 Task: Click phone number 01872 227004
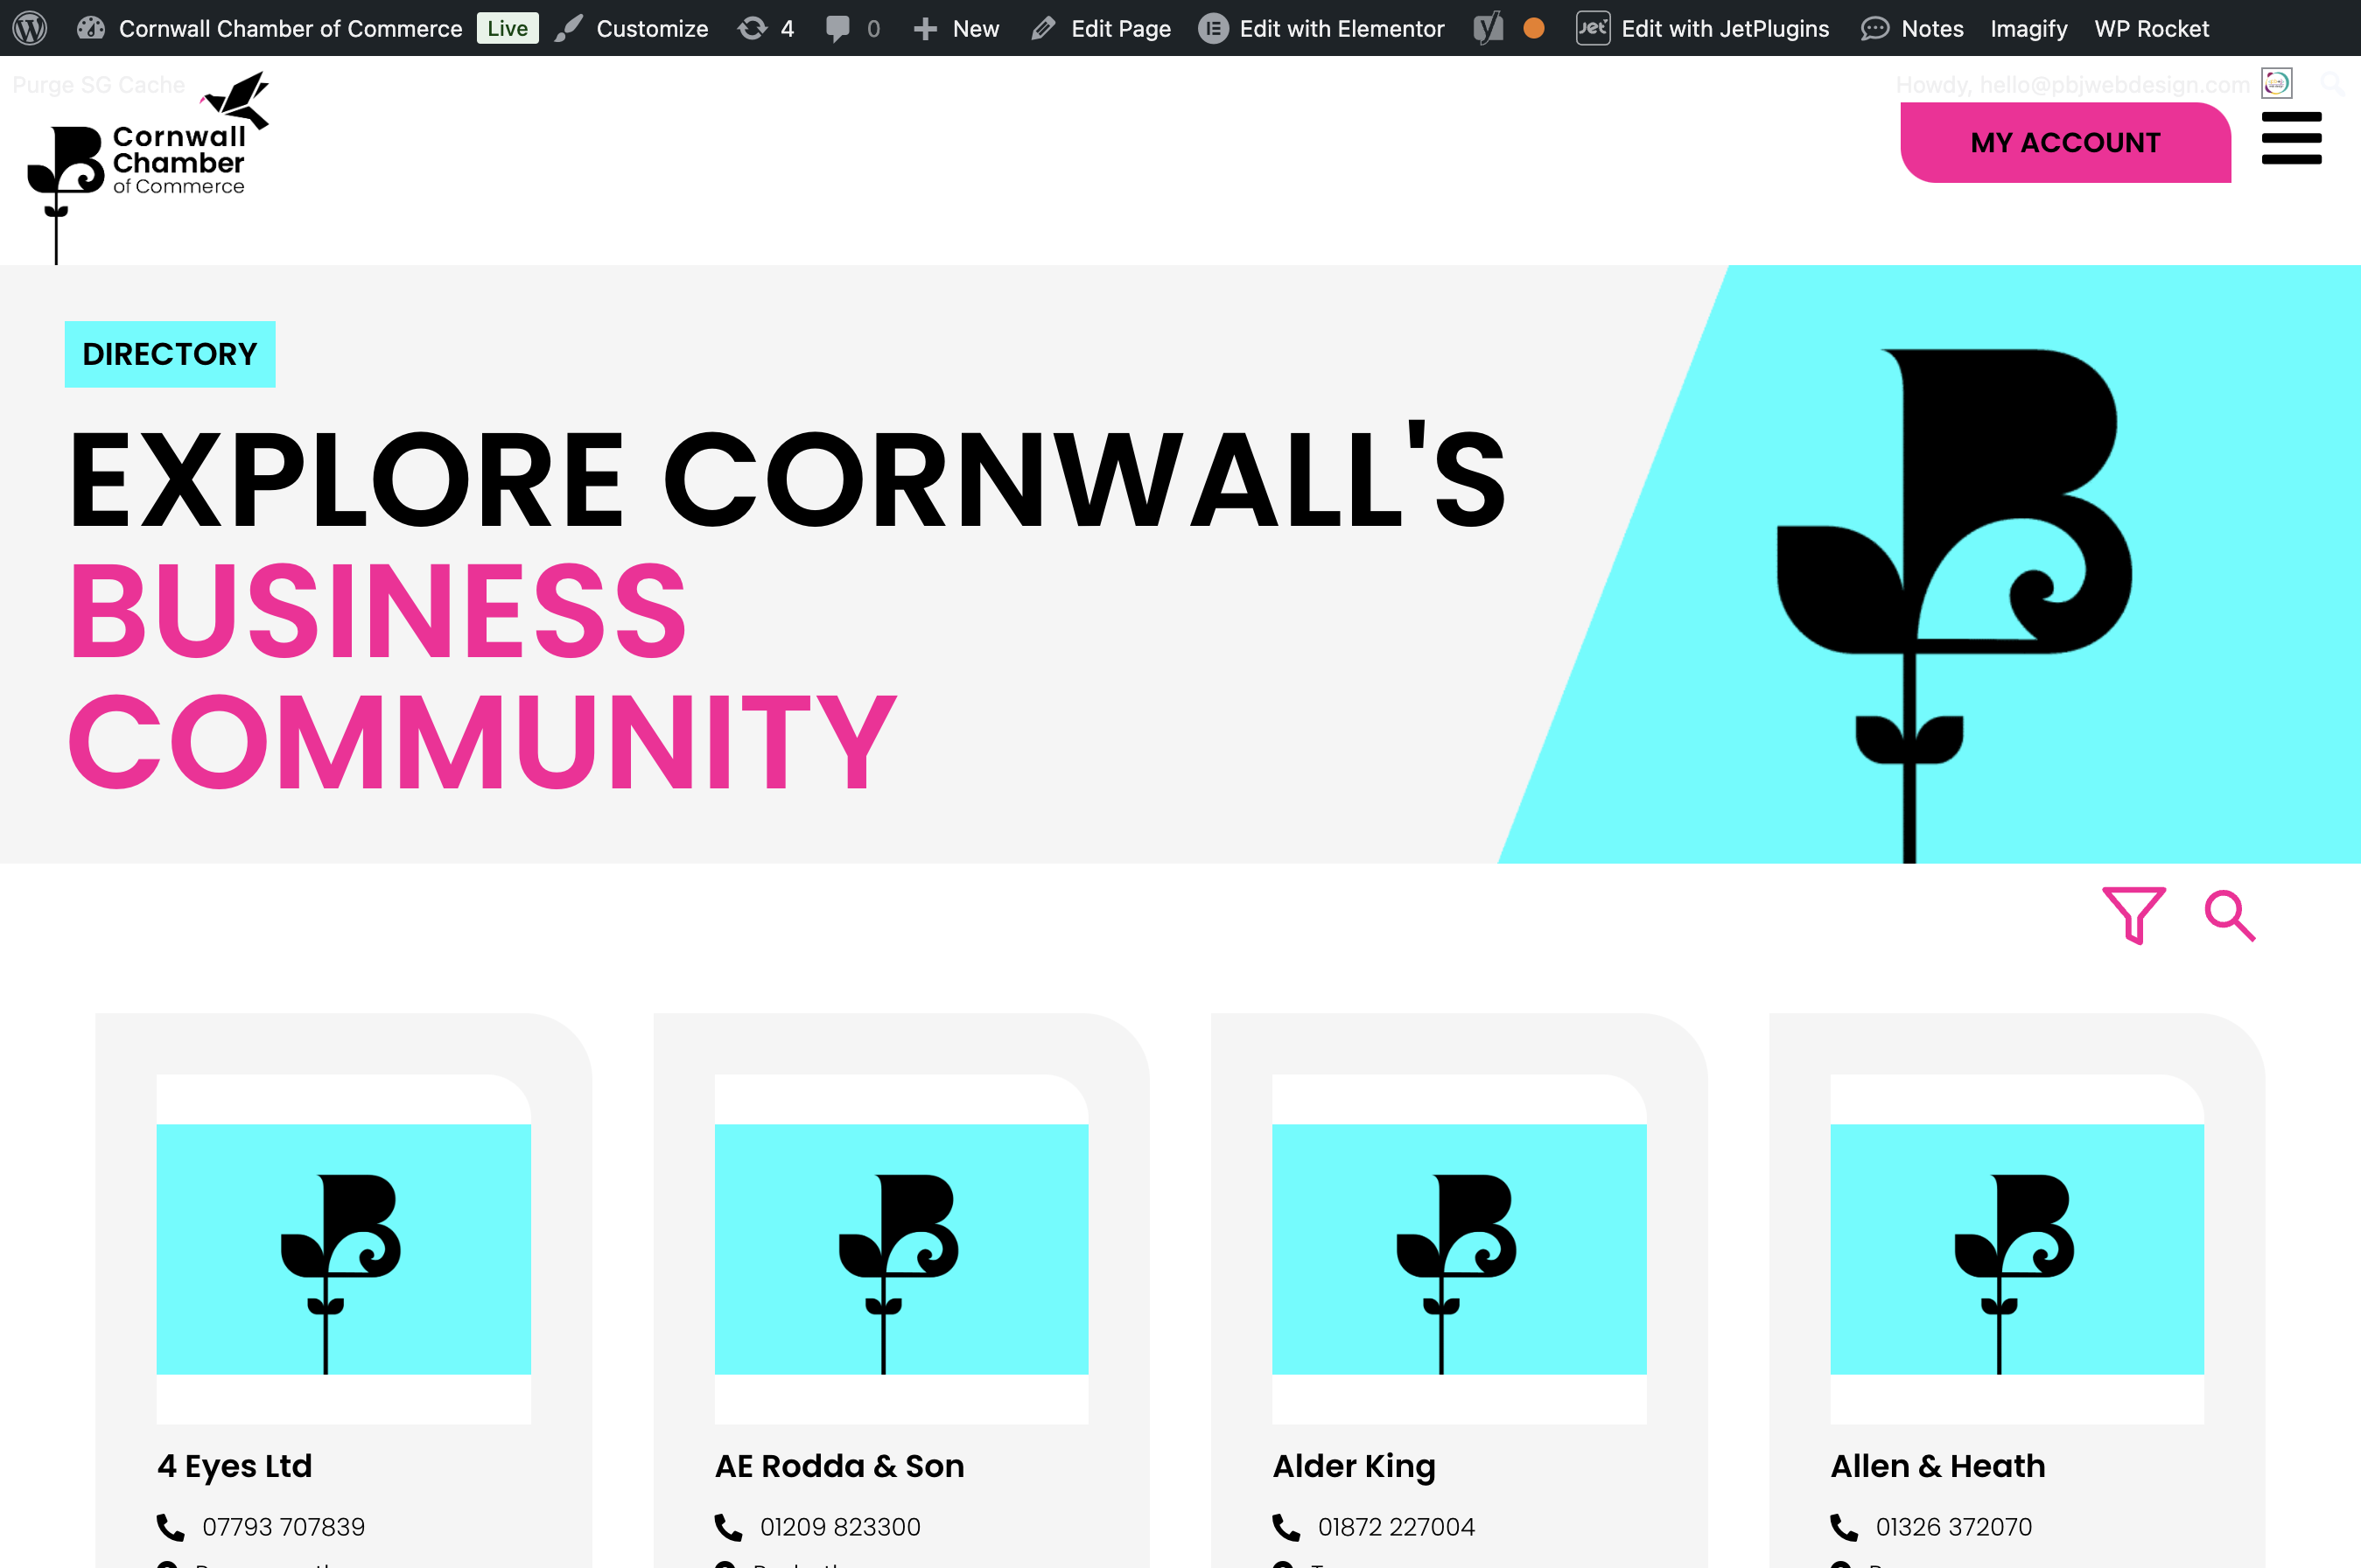(x=1396, y=1527)
